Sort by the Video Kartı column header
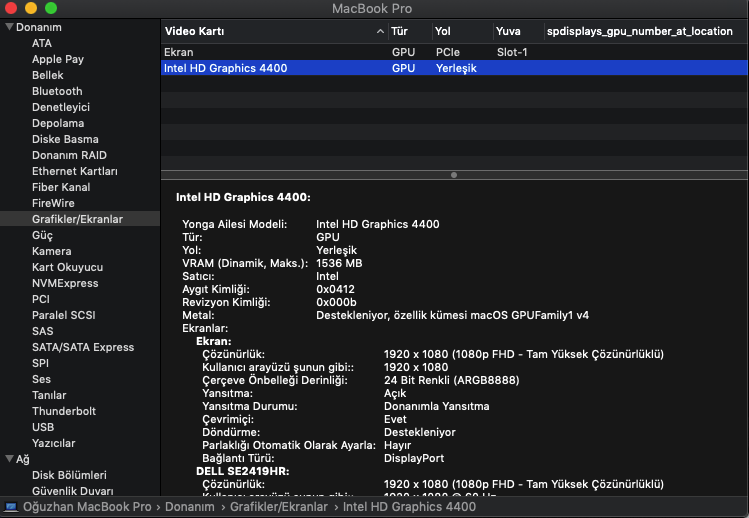Viewport: 749px width, 518px height. coord(195,32)
